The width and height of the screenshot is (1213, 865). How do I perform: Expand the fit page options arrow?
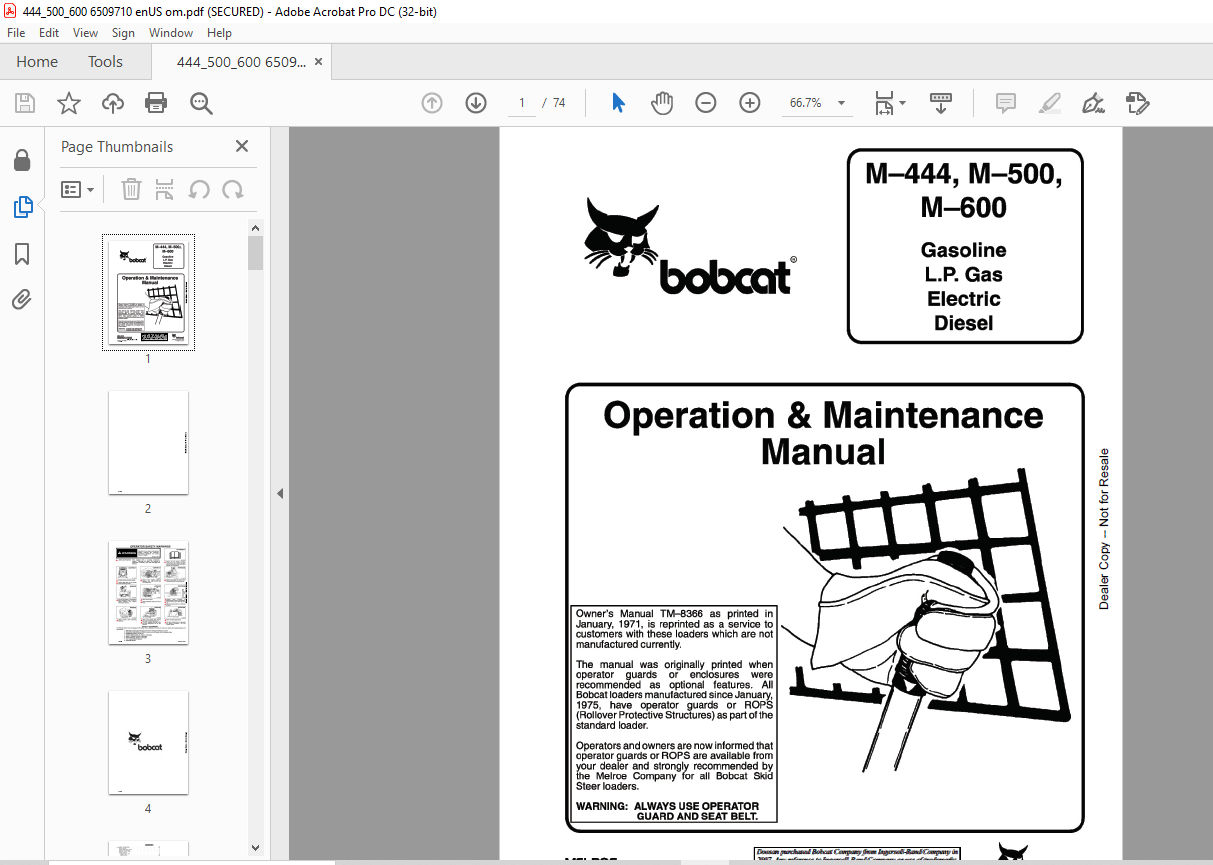coord(902,103)
